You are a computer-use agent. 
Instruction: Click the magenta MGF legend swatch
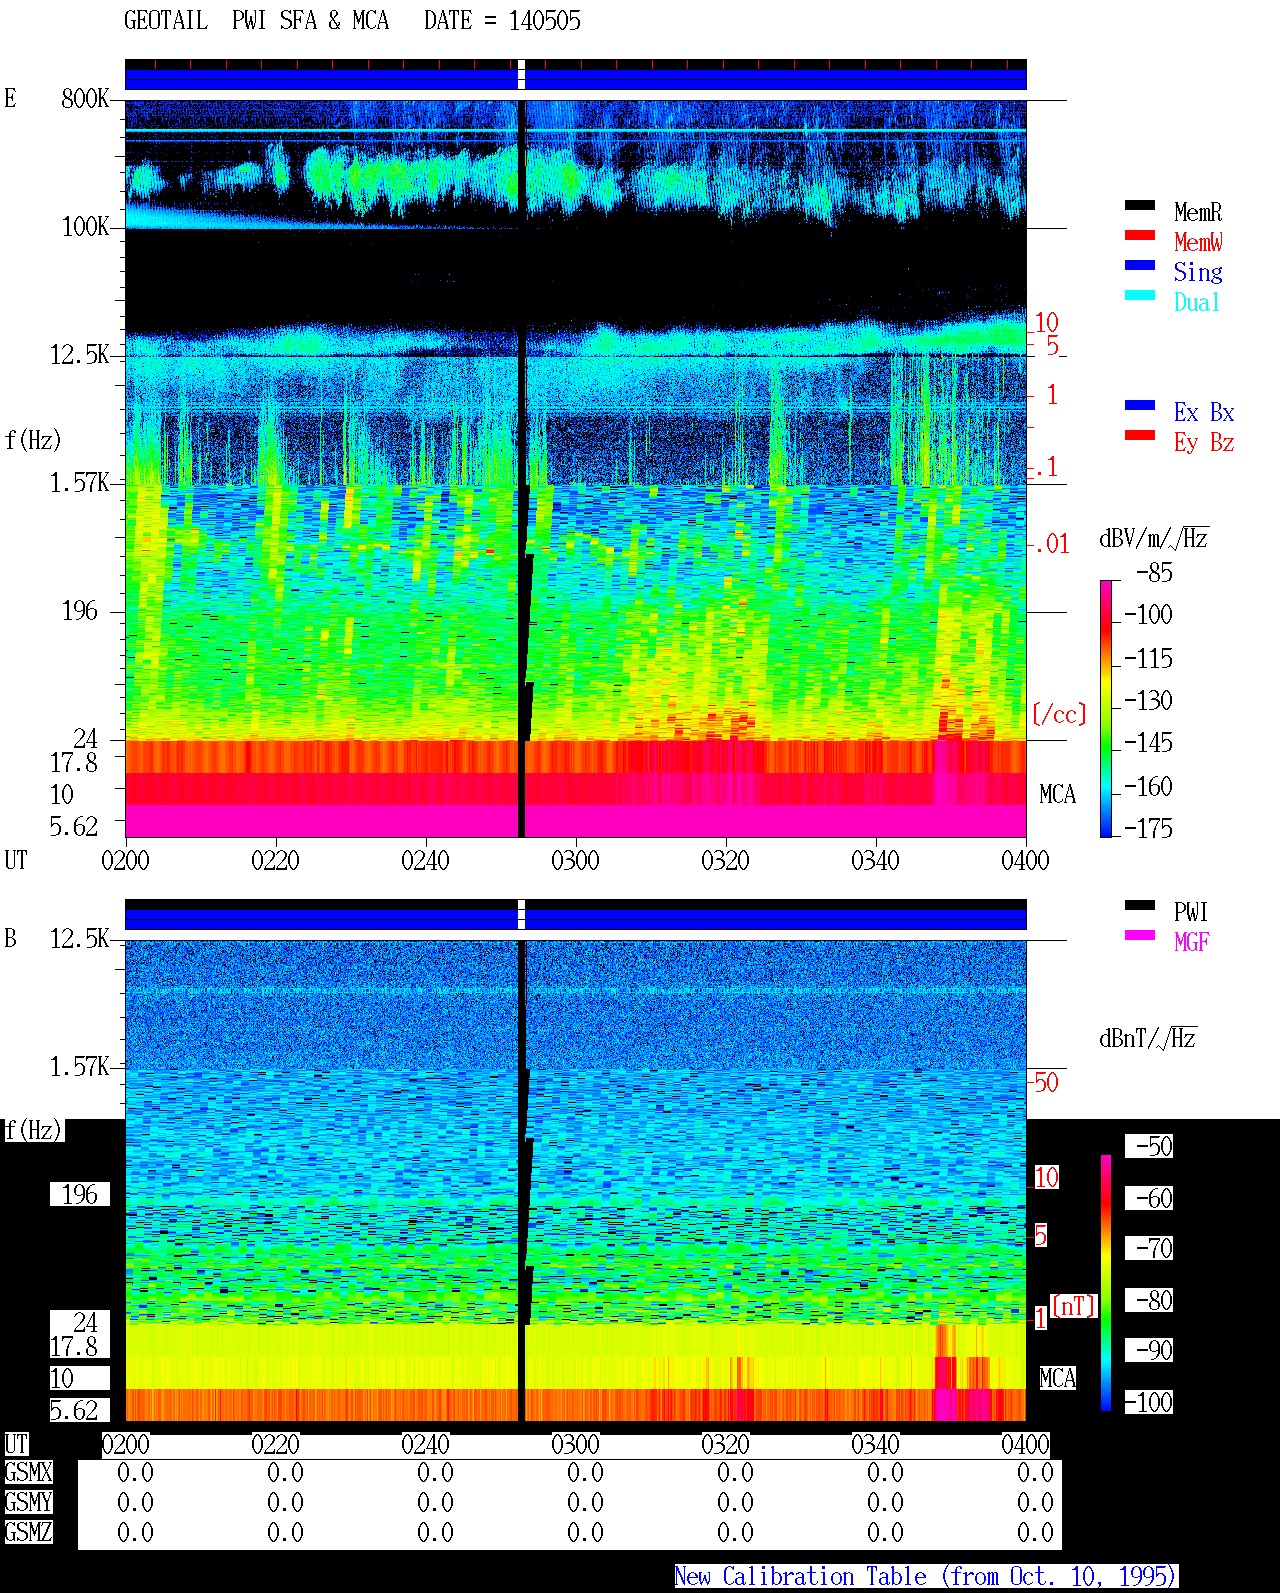point(1139,935)
